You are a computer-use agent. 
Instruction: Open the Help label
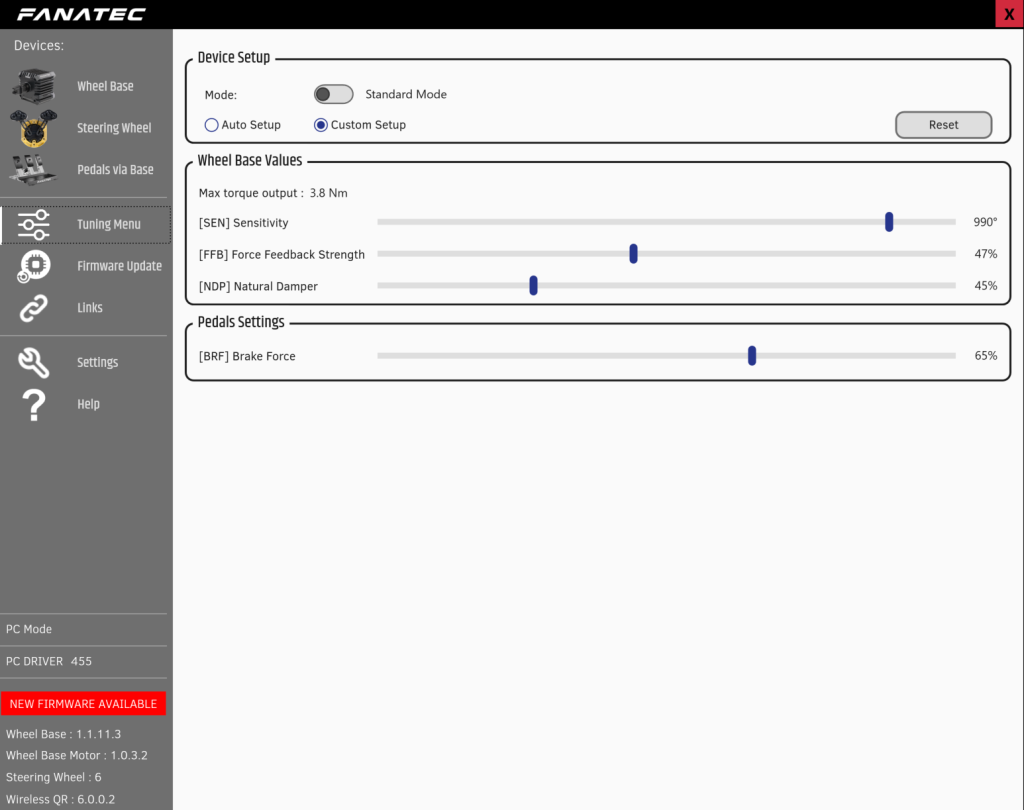coord(89,404)
